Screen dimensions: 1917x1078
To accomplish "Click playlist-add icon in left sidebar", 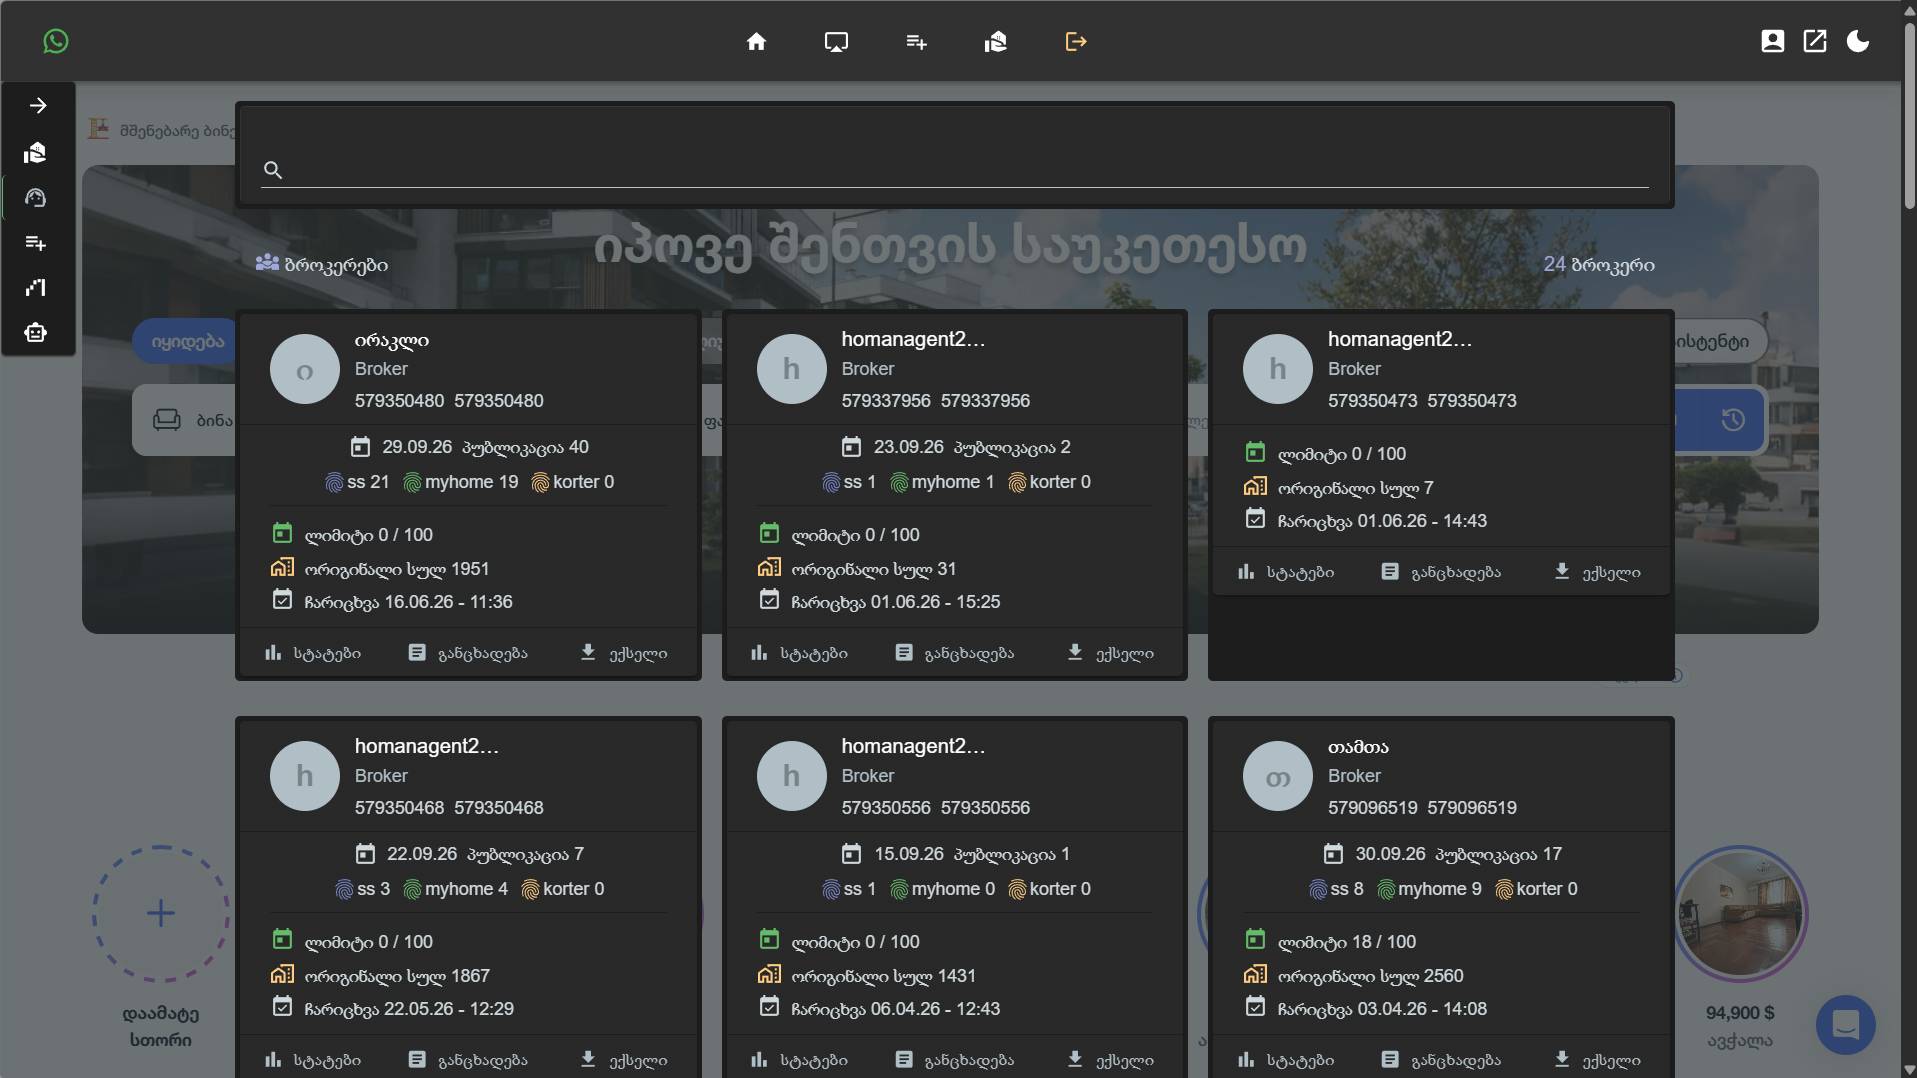I will tap(36, 243).
